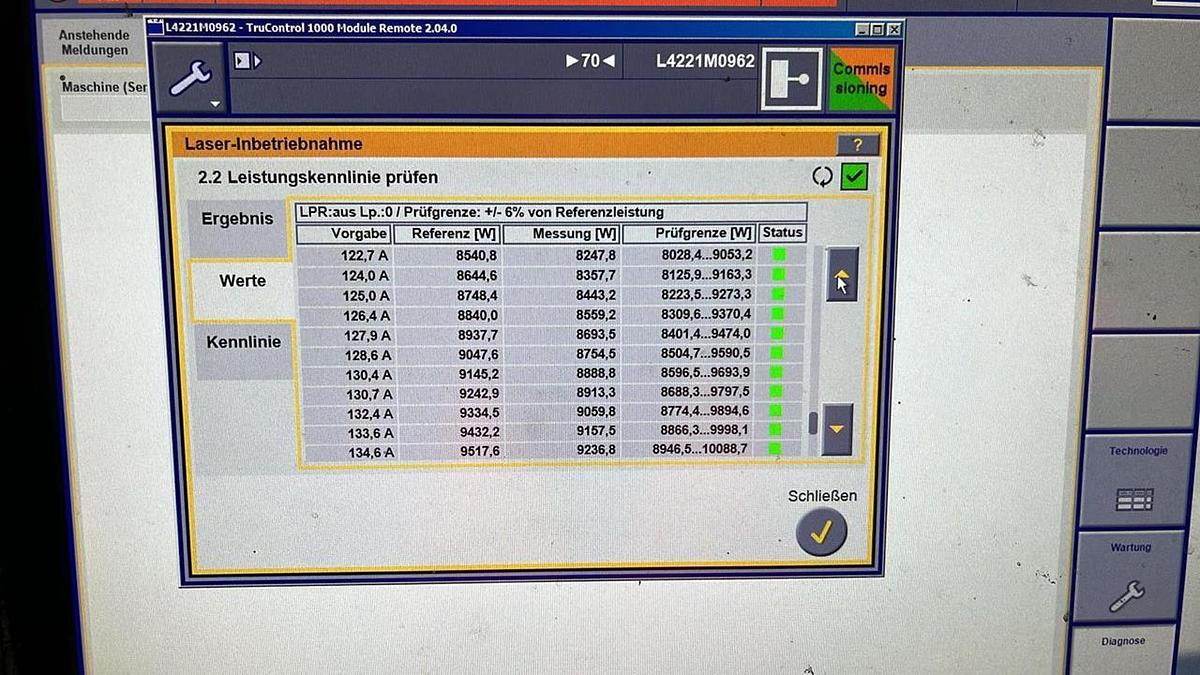Select the 133,6 A row value
The width and height of the screenshot is (1200, 675).
(x=370, y=433)
